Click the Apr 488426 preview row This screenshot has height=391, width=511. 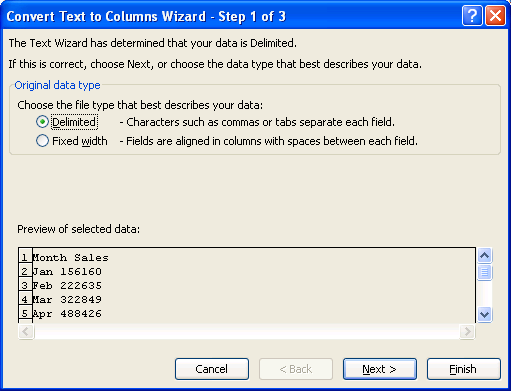67,314
